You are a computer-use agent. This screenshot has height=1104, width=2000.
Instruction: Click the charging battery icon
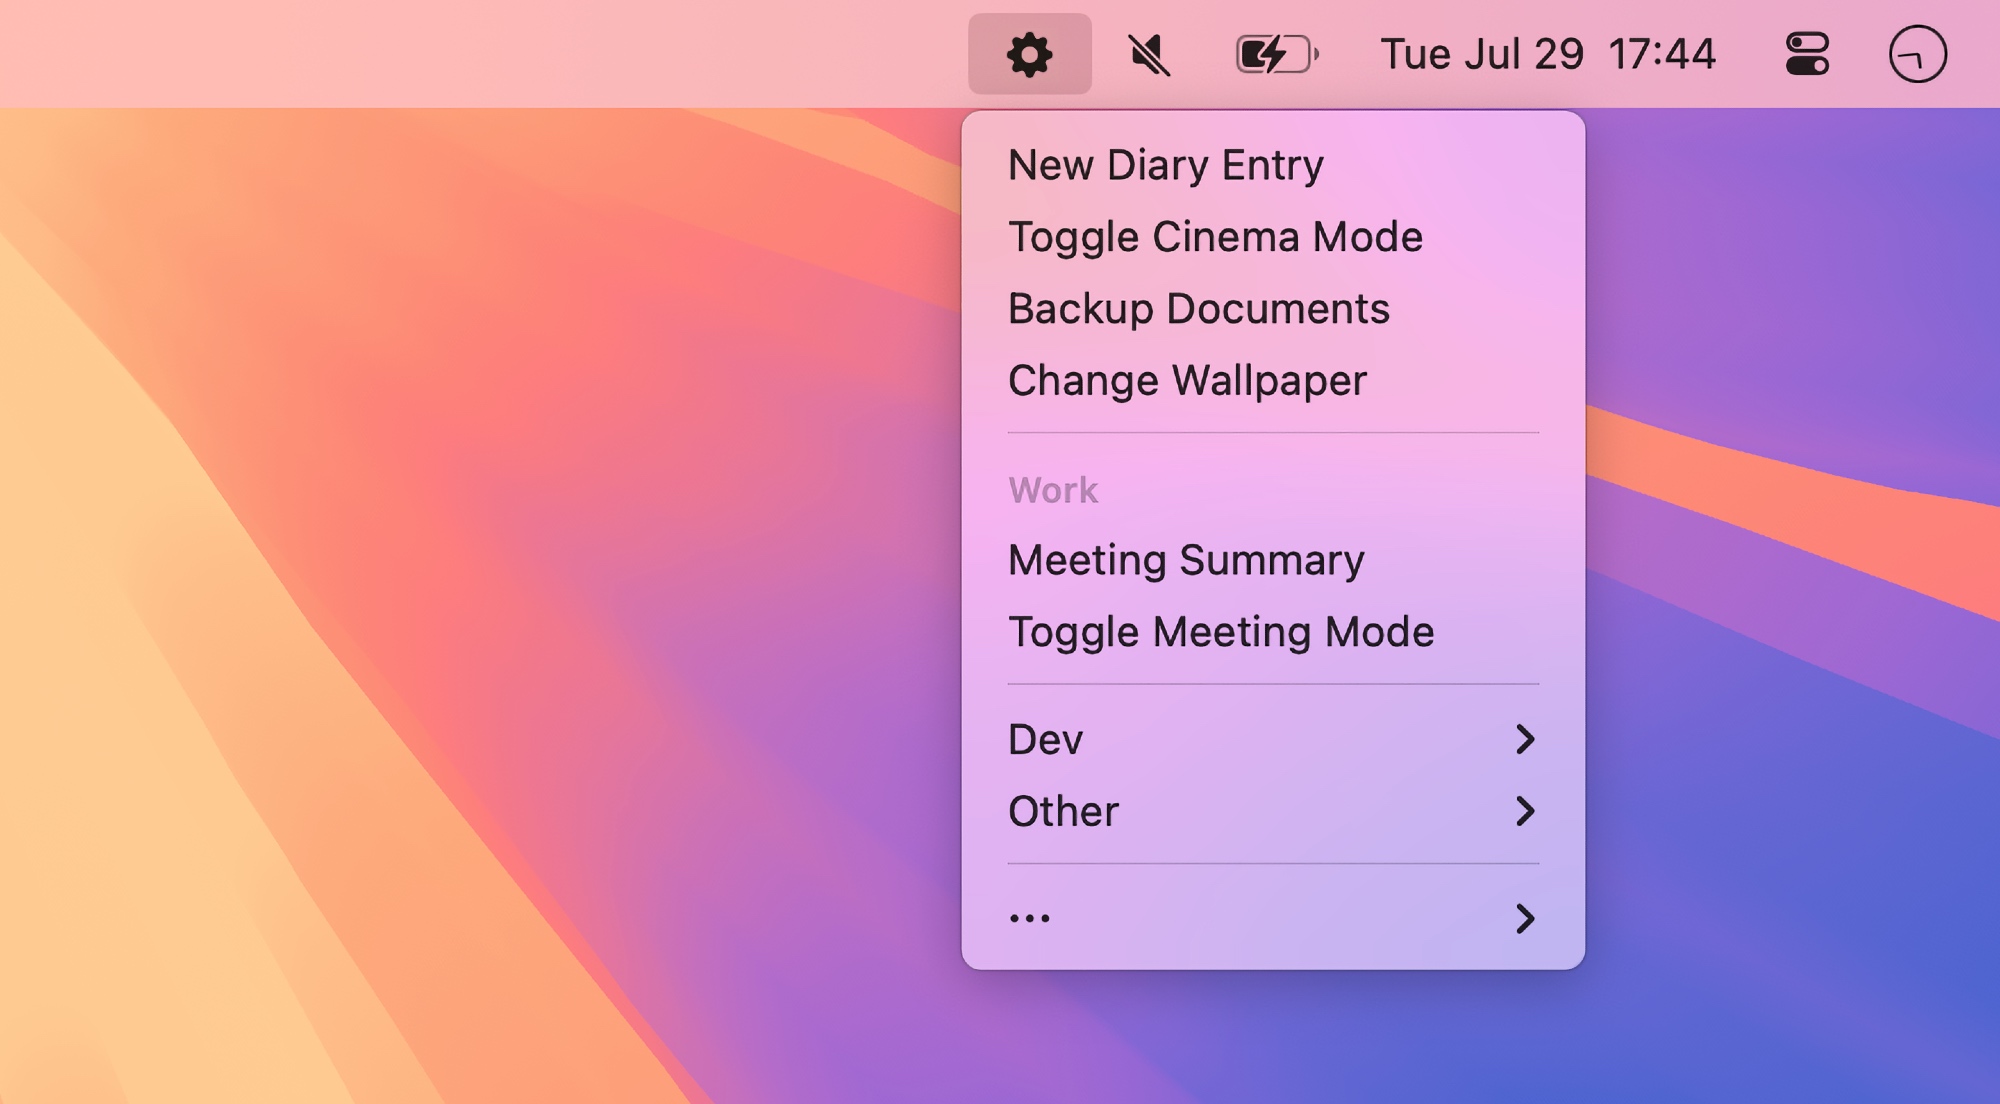click(1277, 54)
